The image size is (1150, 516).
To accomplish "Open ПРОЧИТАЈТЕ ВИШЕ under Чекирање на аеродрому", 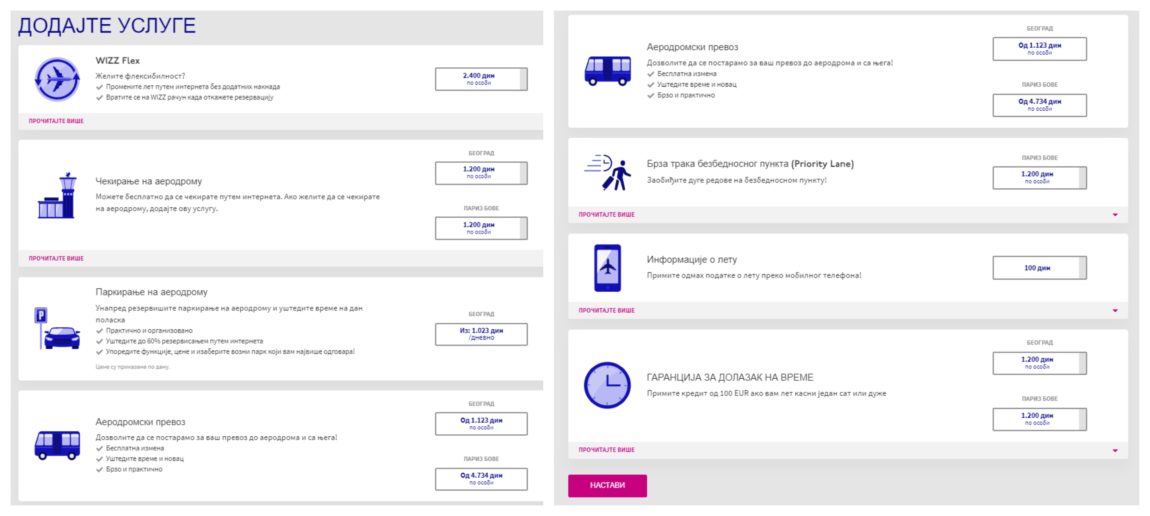I will (x=56, y=259).
